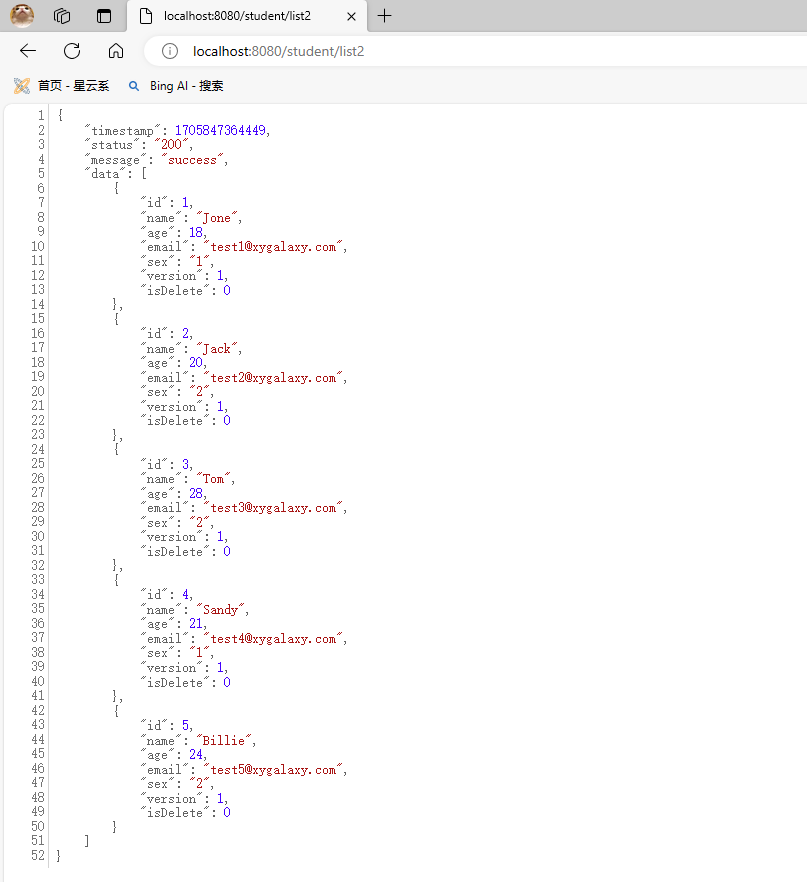807x882 pixels.
Task: Open the browser profile avatar
Action: click(x=22, y=16)
